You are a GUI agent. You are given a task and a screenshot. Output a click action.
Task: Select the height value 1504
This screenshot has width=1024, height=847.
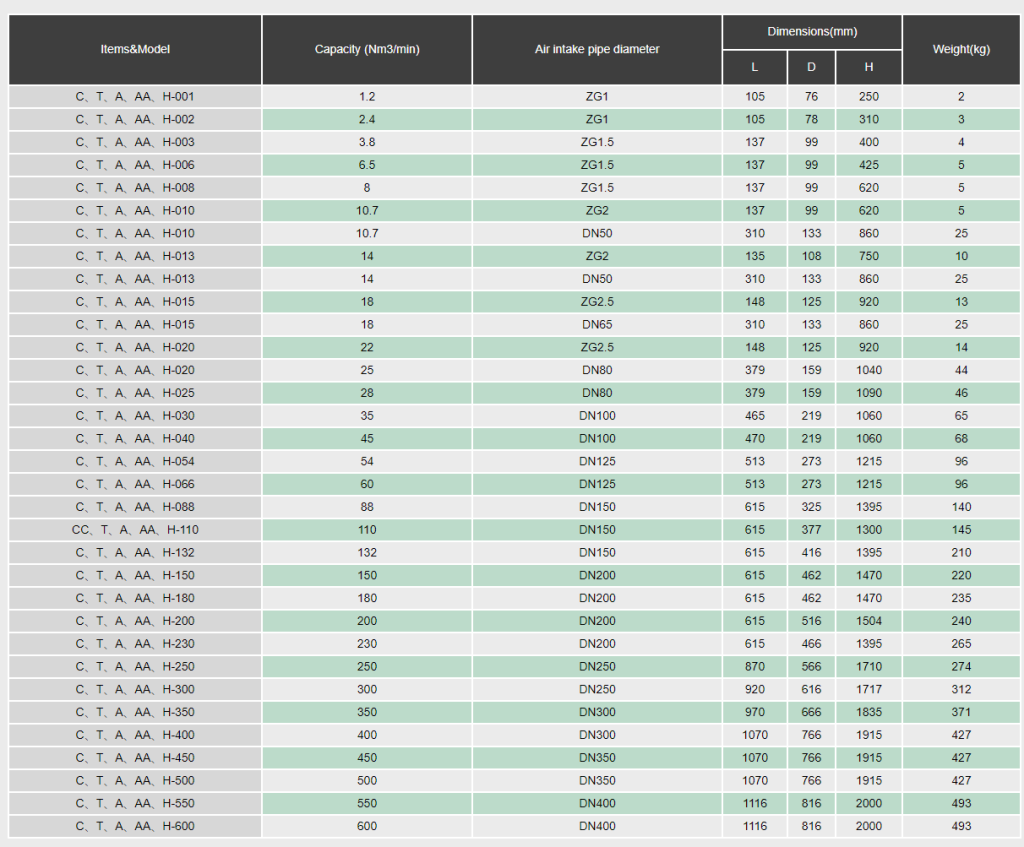869,621
